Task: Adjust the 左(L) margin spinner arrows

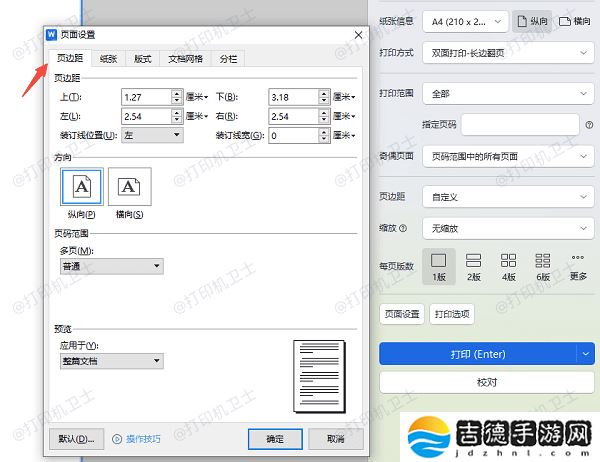Action: 177,116
